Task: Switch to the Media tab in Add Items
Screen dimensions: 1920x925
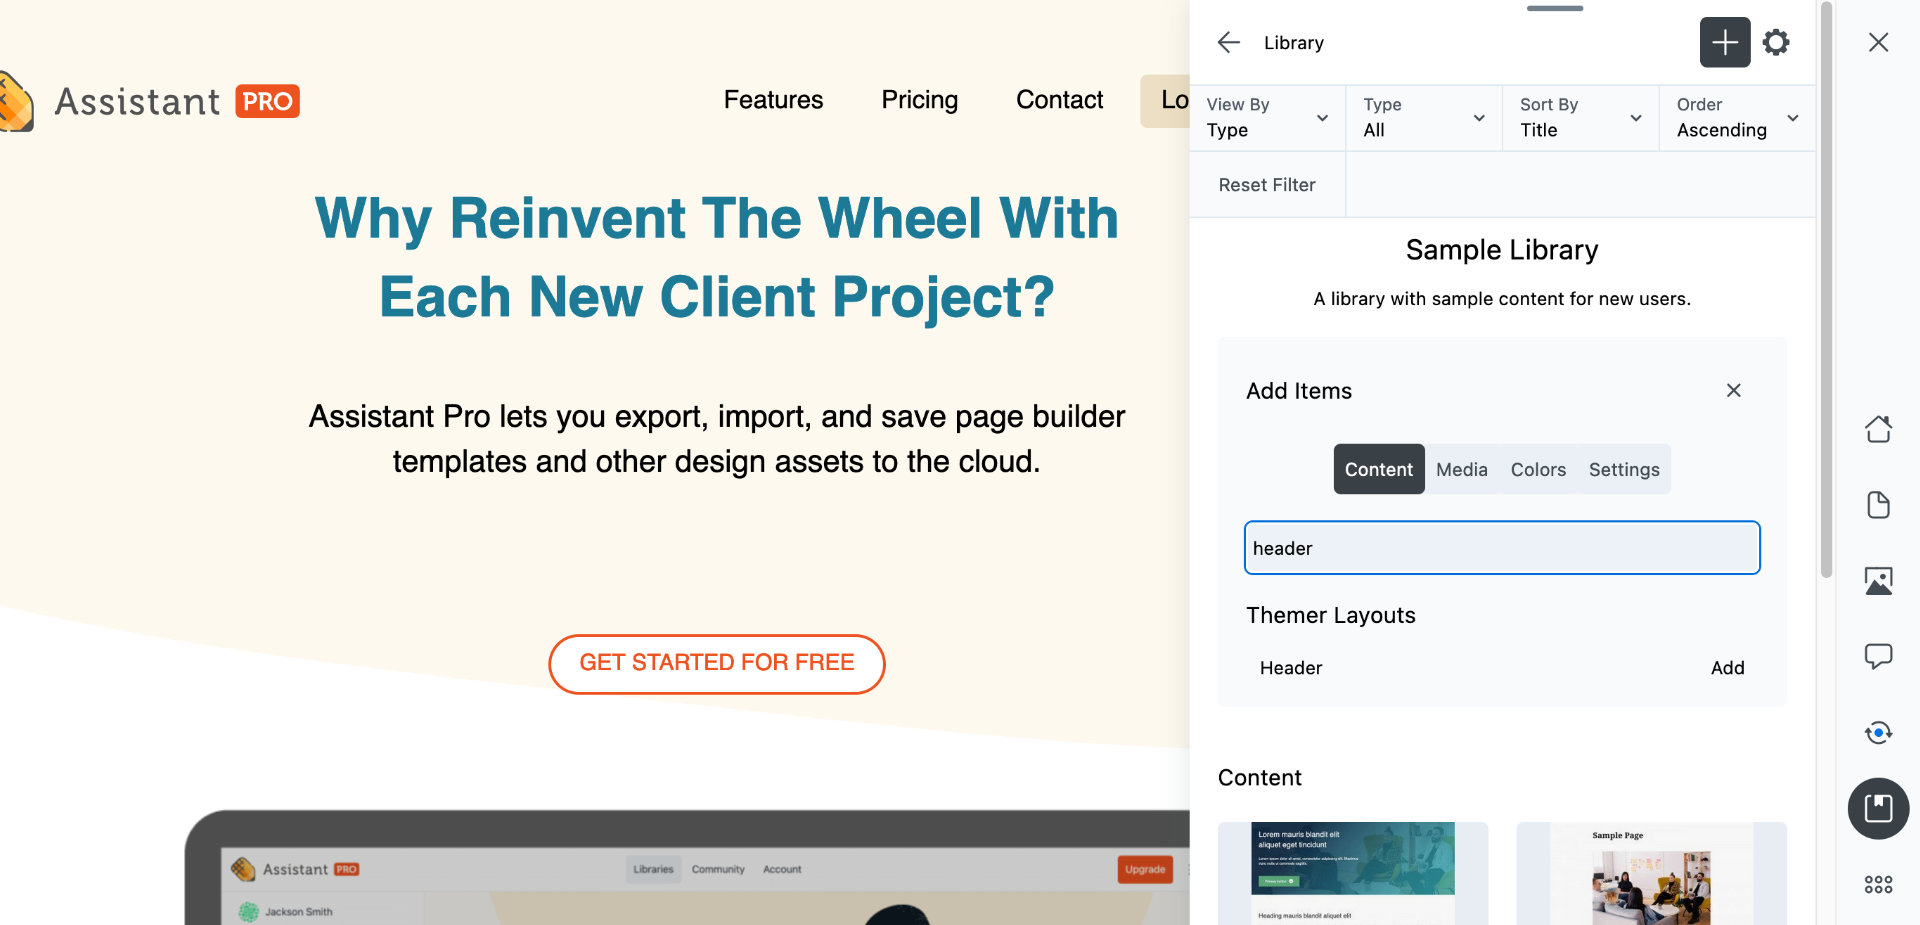Action: pos(1461,469)
